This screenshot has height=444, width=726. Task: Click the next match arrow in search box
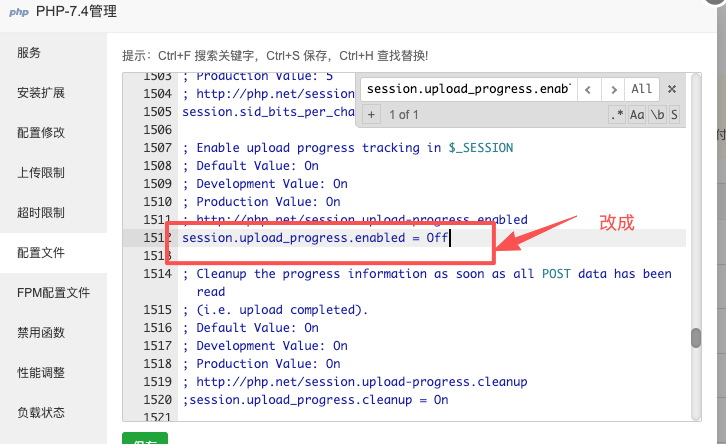(x=613, y=89)
